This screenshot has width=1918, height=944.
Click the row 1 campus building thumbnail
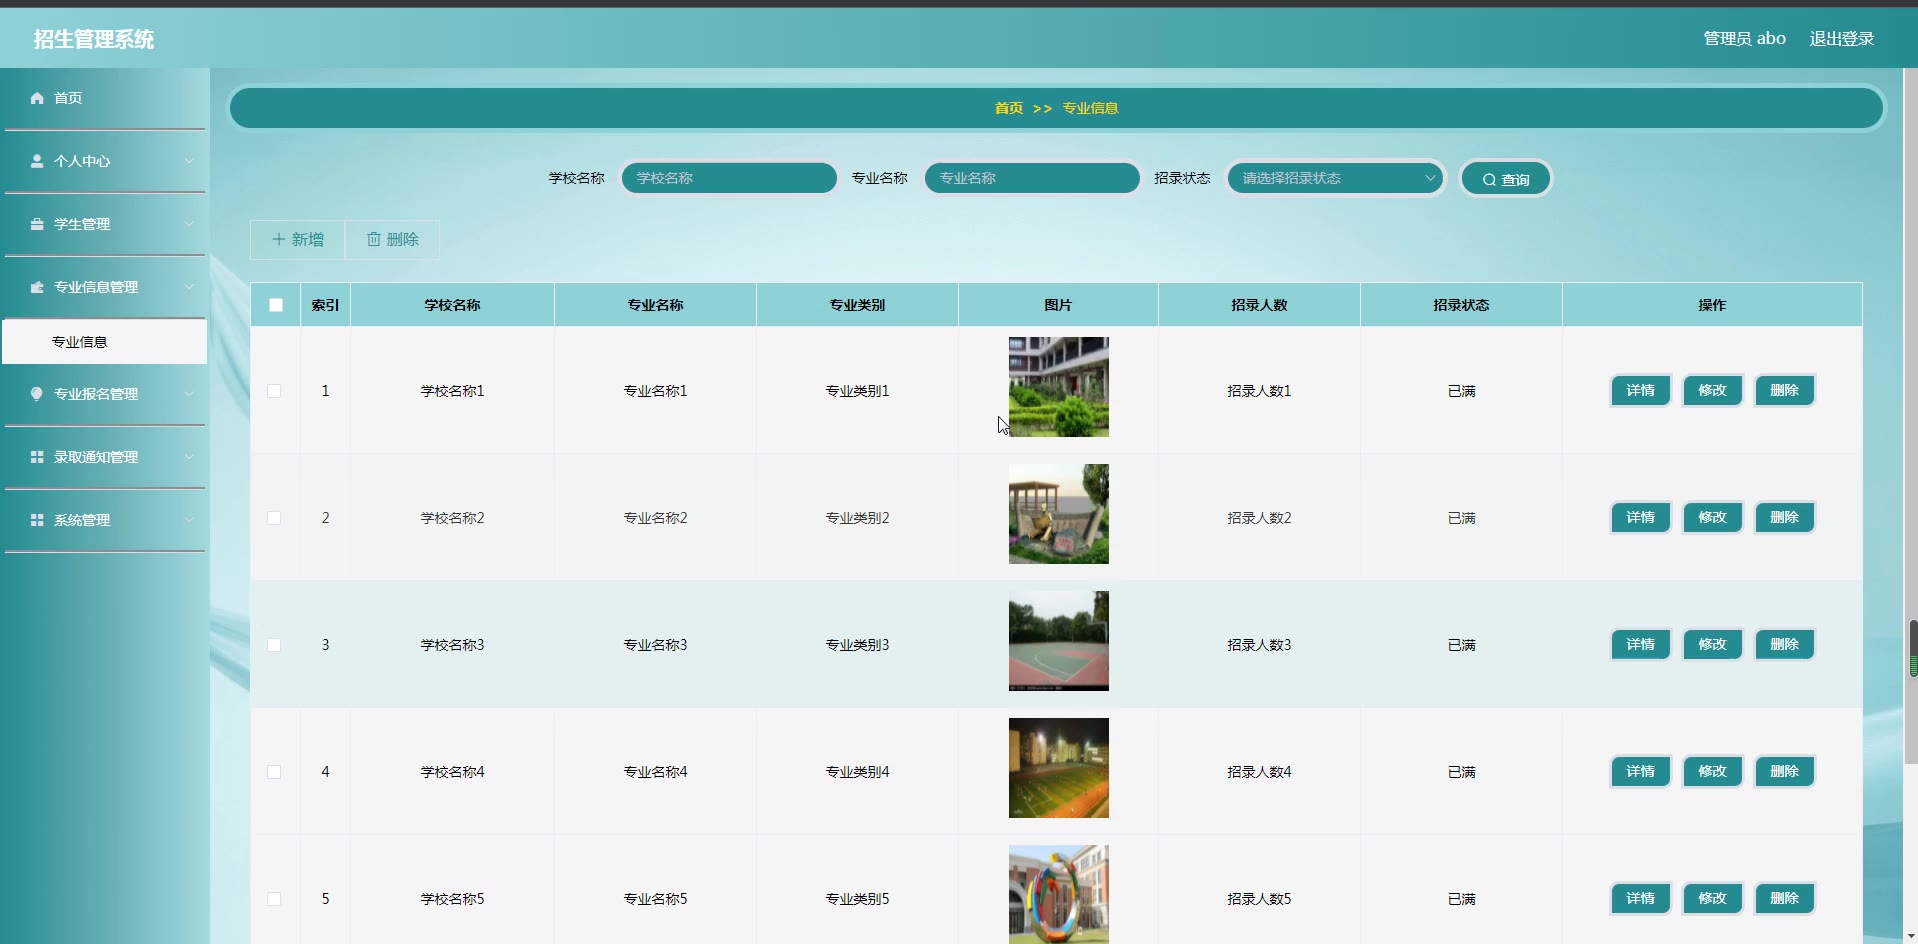pos(1059,387)
